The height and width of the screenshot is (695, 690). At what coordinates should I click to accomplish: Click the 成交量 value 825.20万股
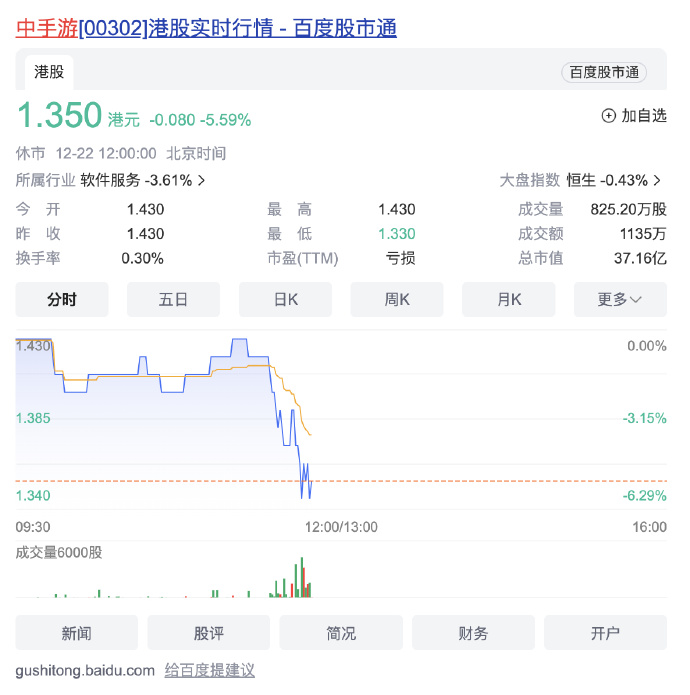pyautogui.click(x=628, y=209)
